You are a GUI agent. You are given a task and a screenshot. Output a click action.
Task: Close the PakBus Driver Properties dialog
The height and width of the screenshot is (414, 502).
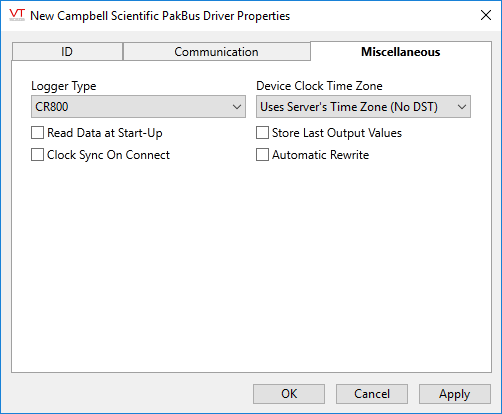[x=486, y=15]
